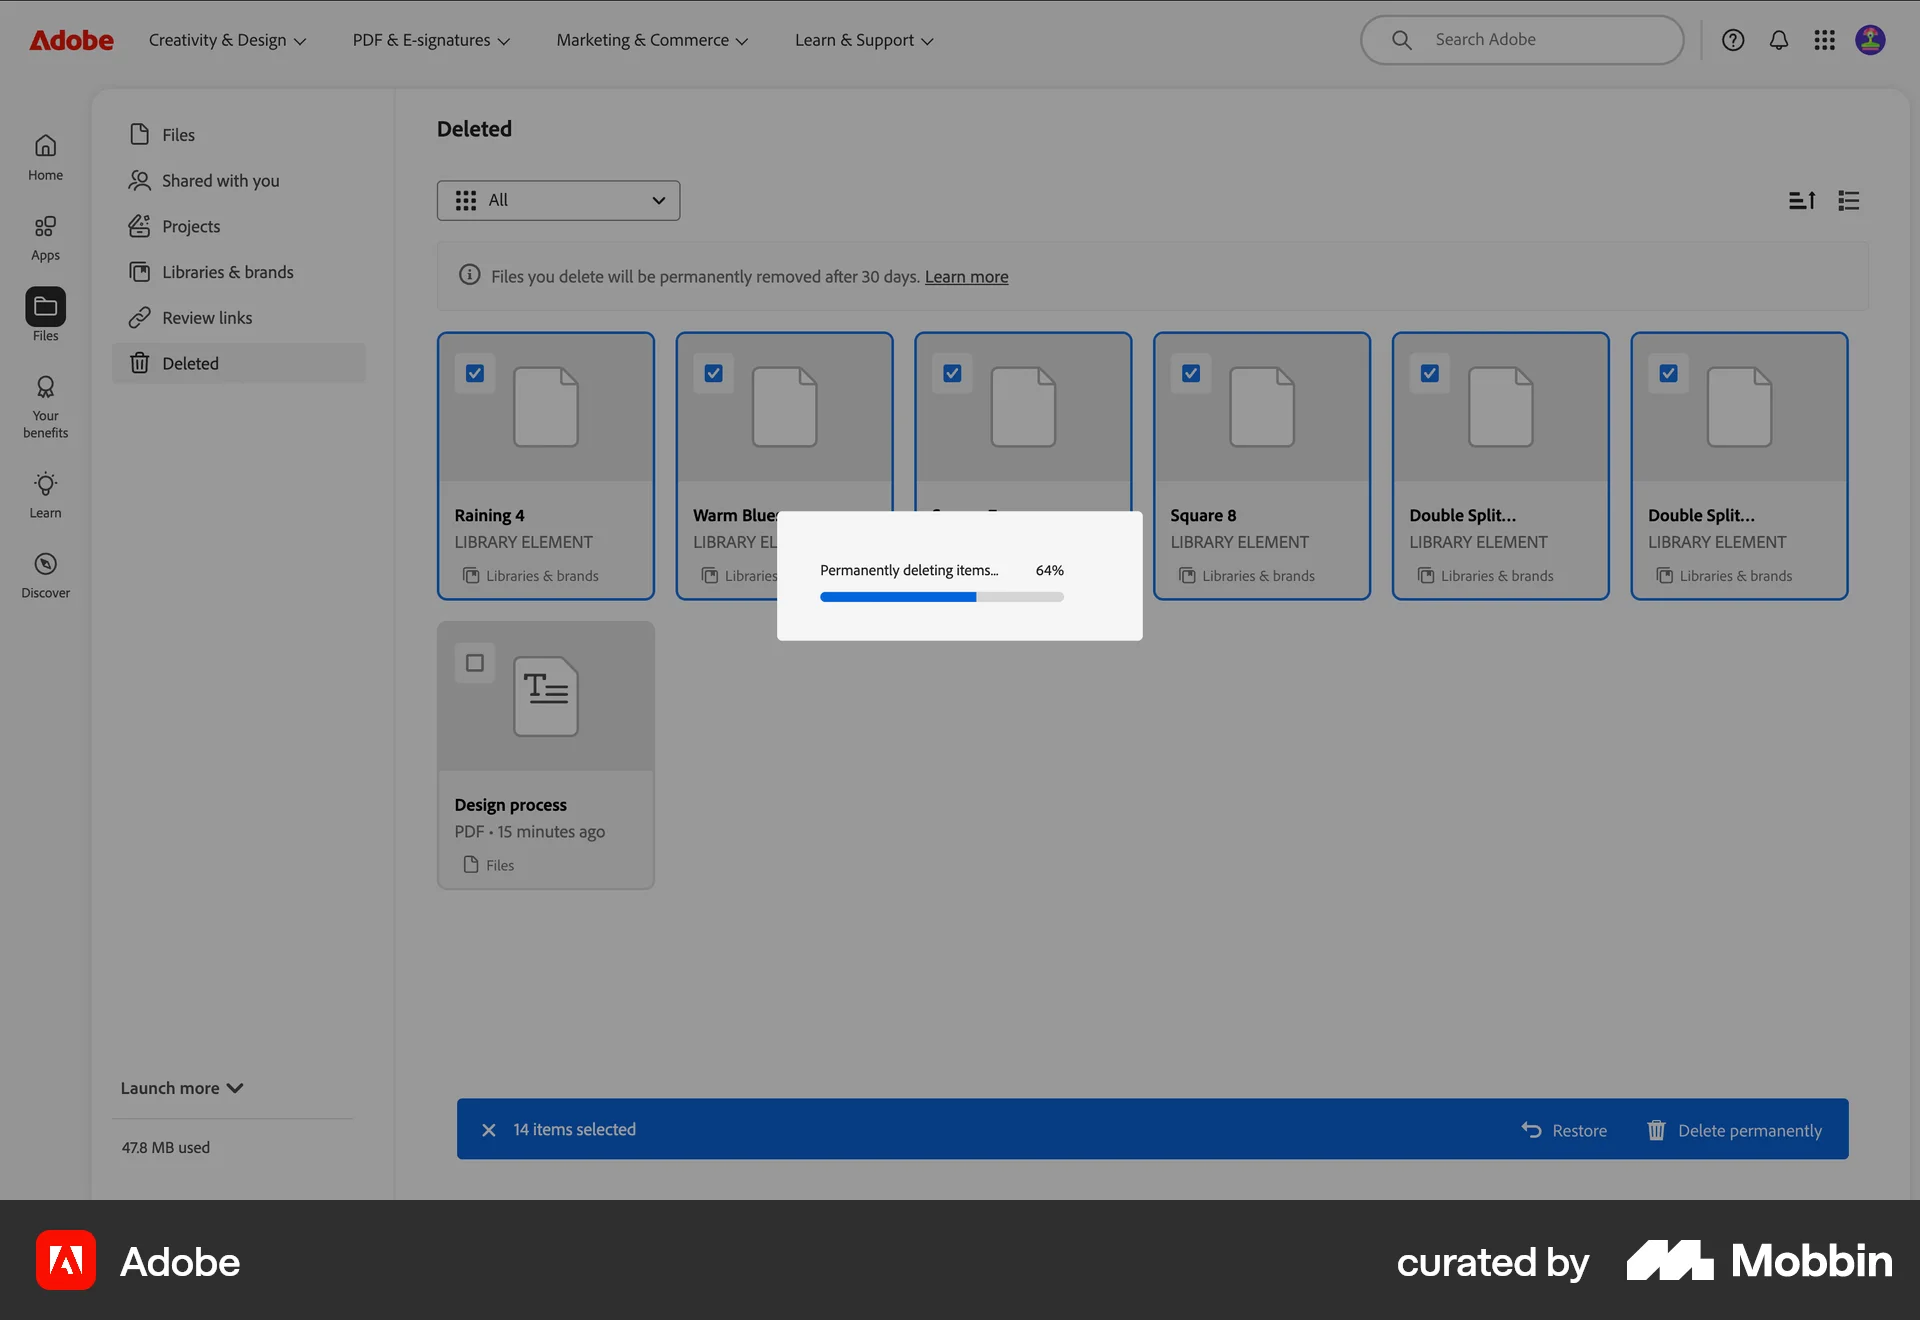Open the Adobe apps grid launcher
This screenshot has width=1920, height=1320.
tap(1825, 40)
